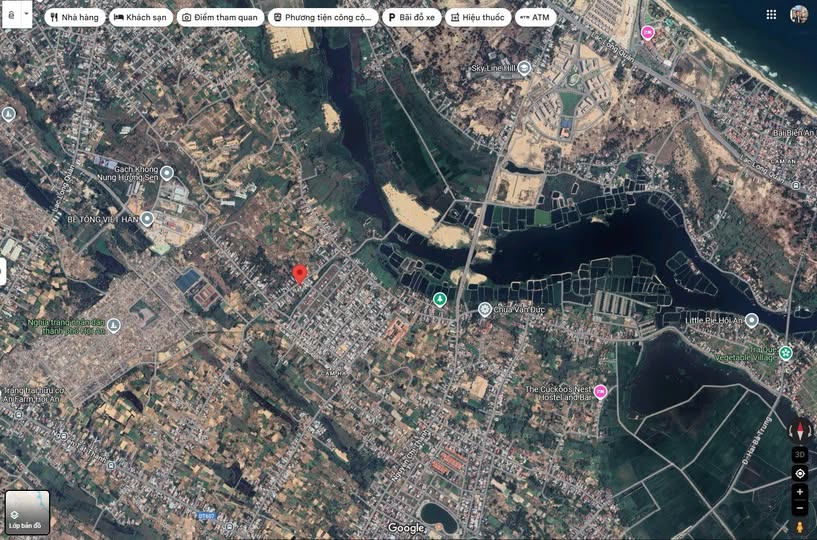
Task: Expand the collapsed side panel on left edge
Action: (x=4, y=271)
